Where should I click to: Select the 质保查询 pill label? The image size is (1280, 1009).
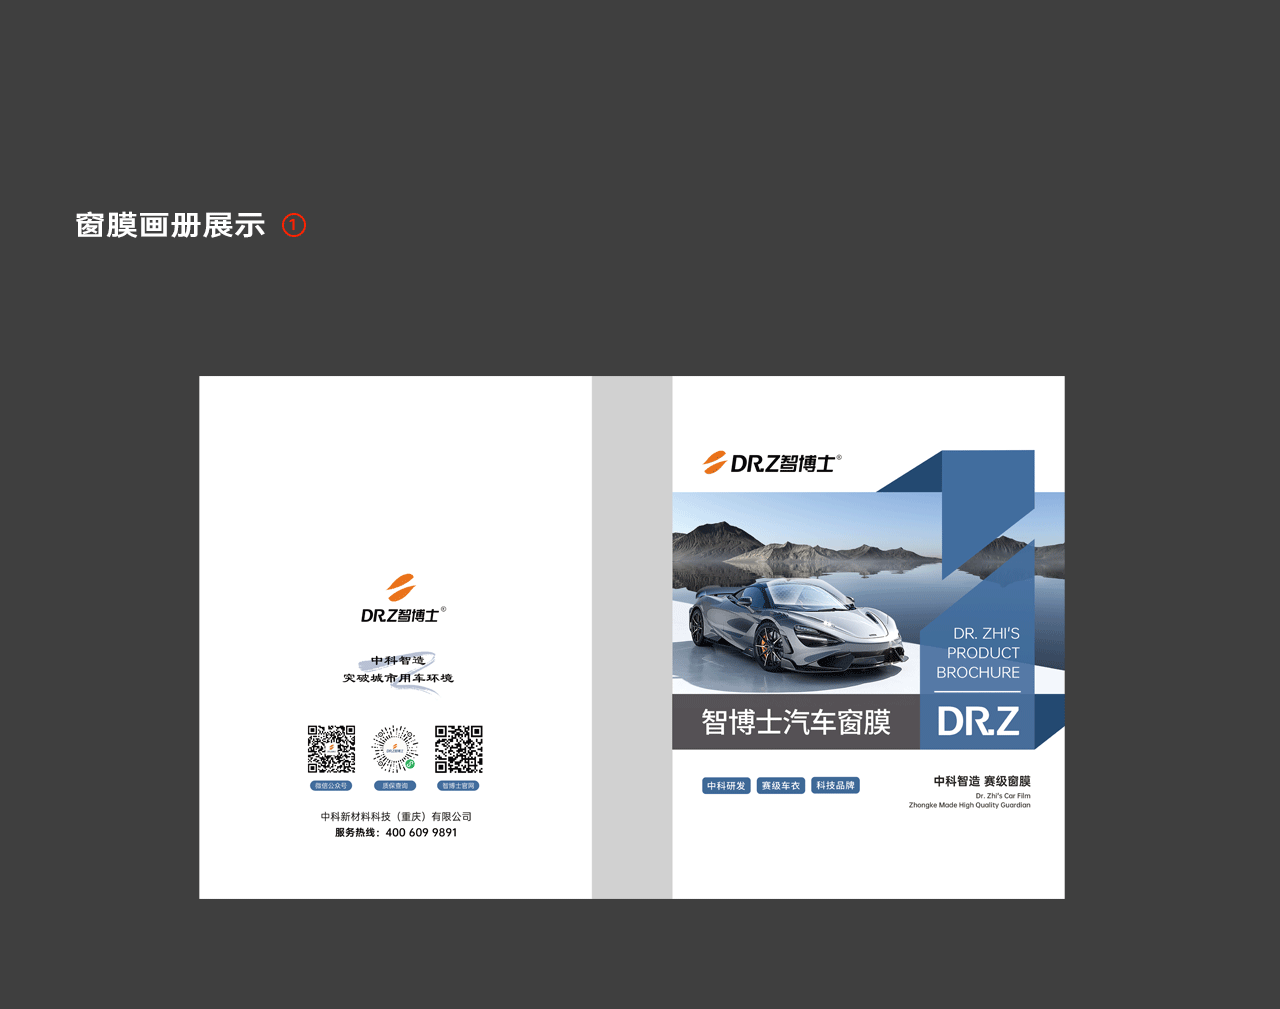(395, 786)
